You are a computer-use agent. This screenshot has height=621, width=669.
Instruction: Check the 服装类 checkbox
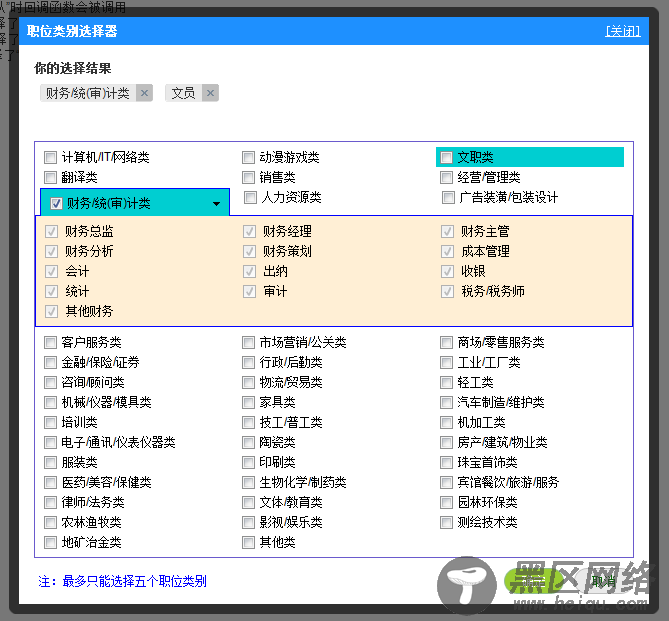50,463
